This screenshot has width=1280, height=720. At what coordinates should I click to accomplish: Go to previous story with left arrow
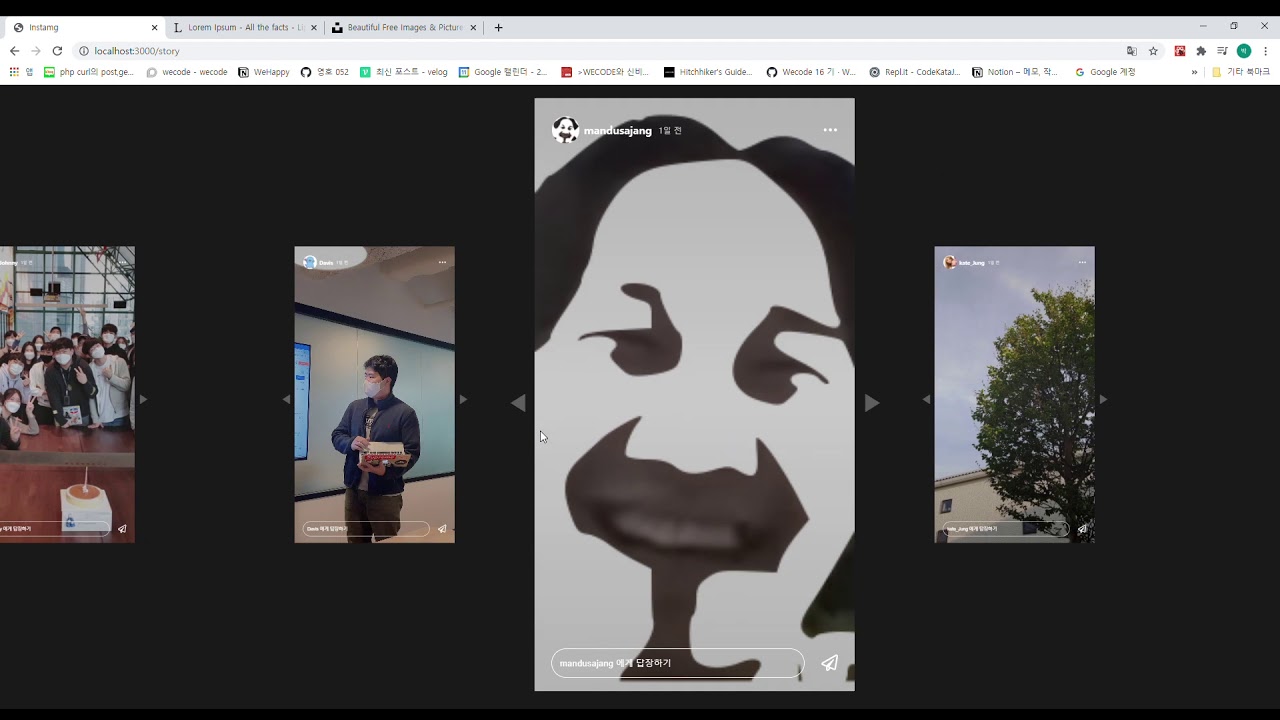pyautogui.click(x=518, y=403)
